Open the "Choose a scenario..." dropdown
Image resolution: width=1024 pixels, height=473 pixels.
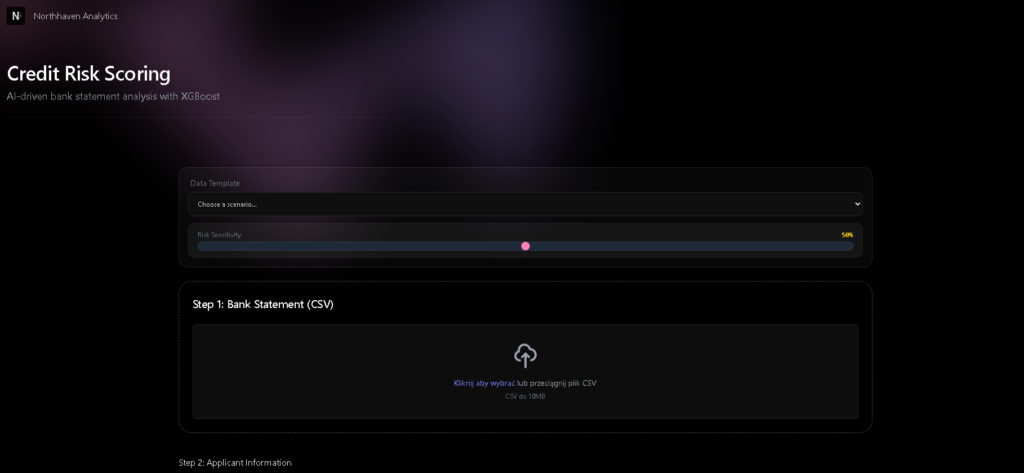525,204
